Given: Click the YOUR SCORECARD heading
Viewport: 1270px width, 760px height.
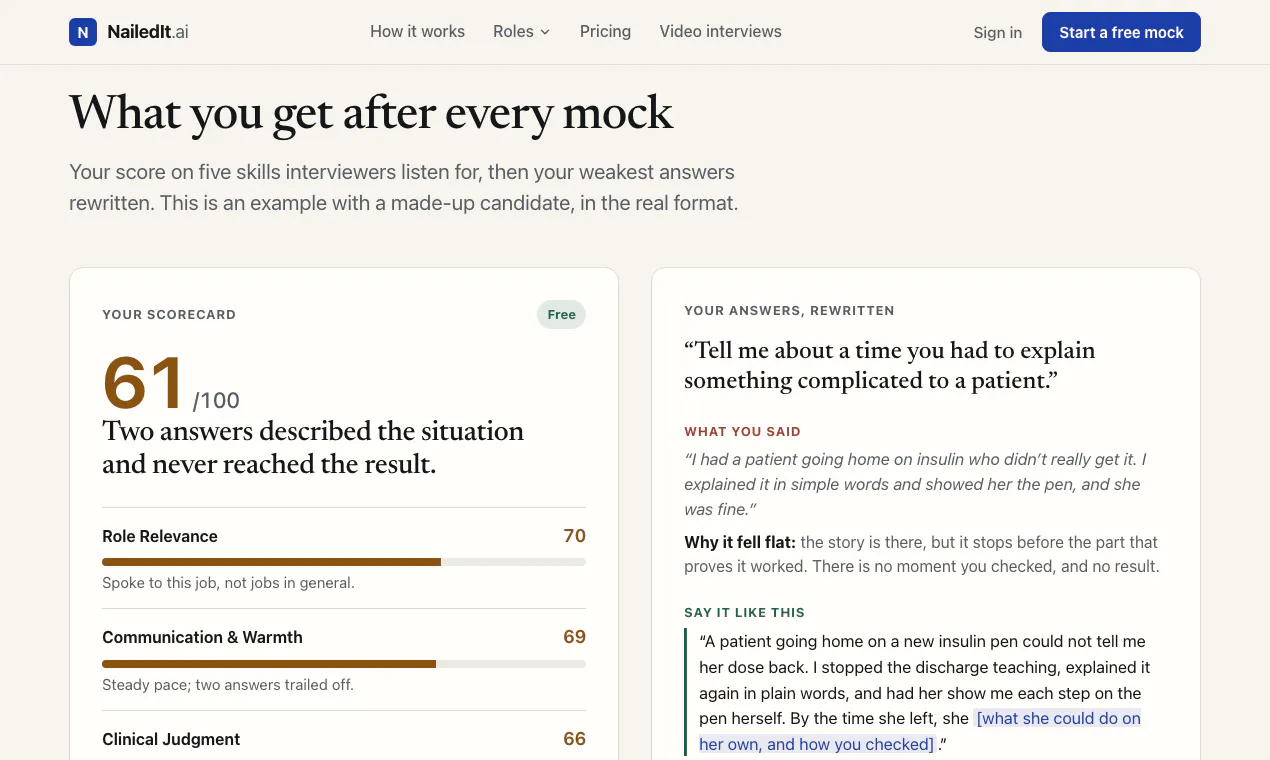Looking at the screenshot, I should tap(169, 314).
